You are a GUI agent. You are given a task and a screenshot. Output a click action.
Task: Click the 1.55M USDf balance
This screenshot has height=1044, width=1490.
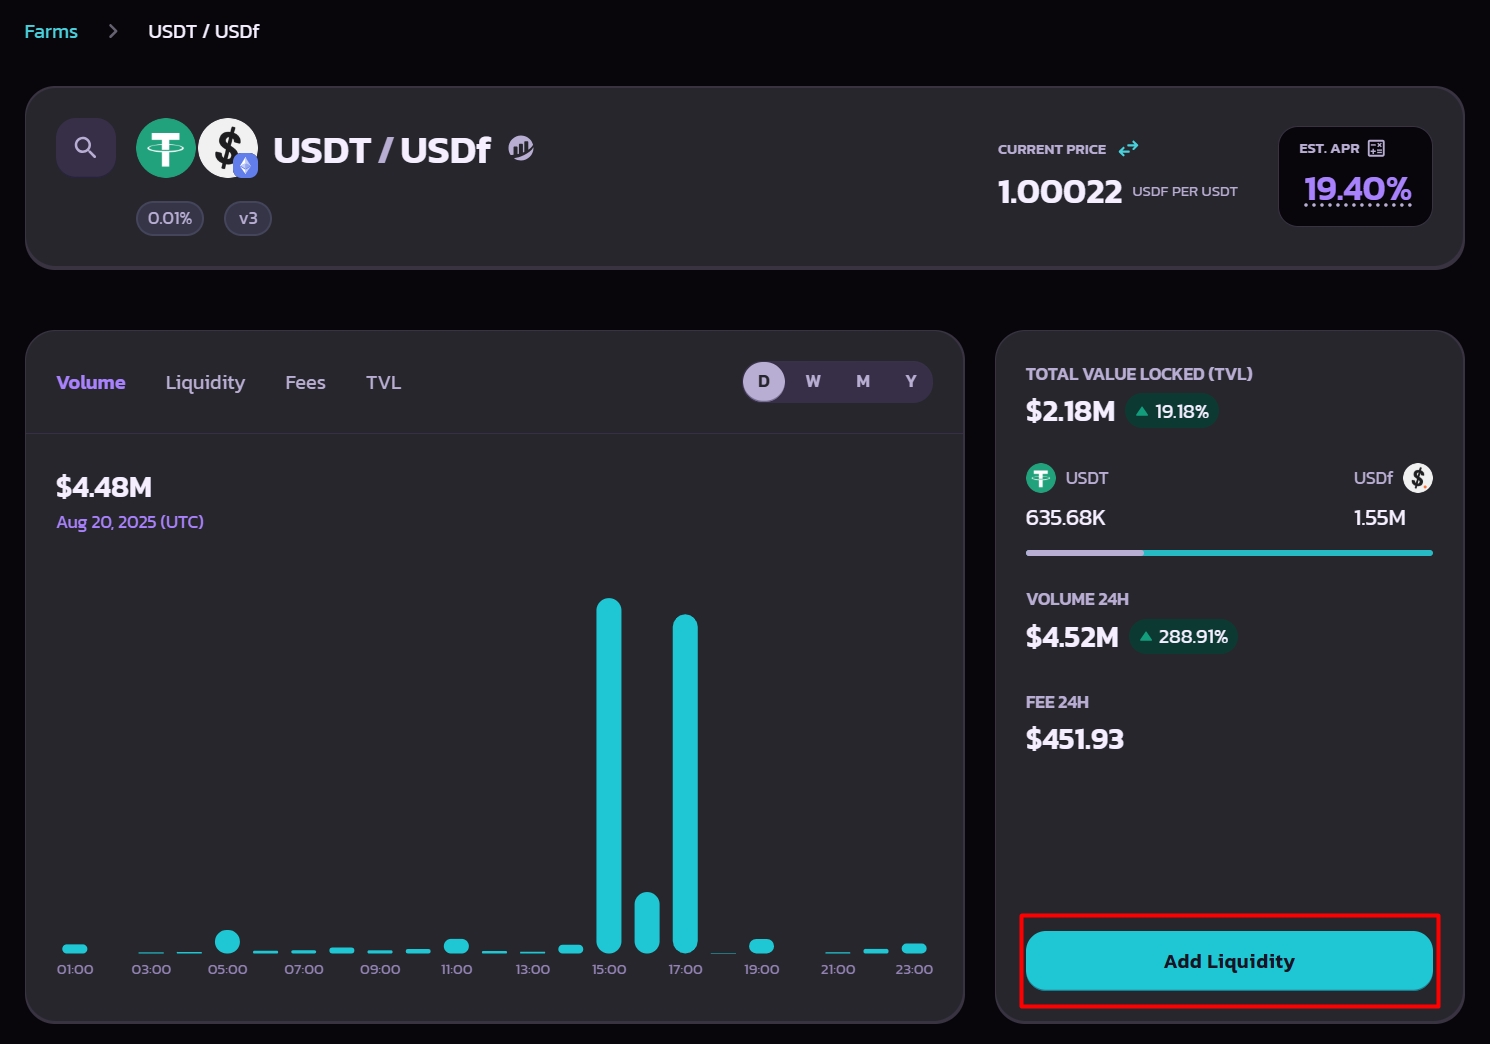coord(1380,518)
